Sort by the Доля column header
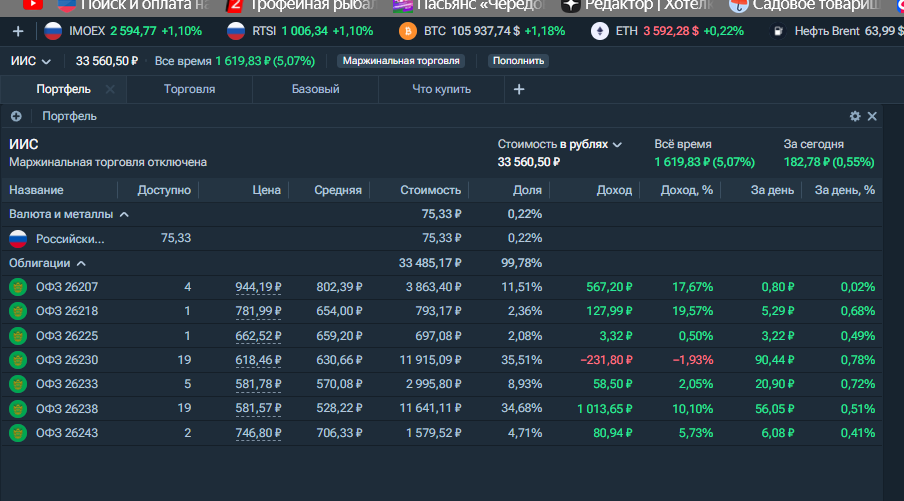Viewport: 904px width, 501px height. [528, 190]
